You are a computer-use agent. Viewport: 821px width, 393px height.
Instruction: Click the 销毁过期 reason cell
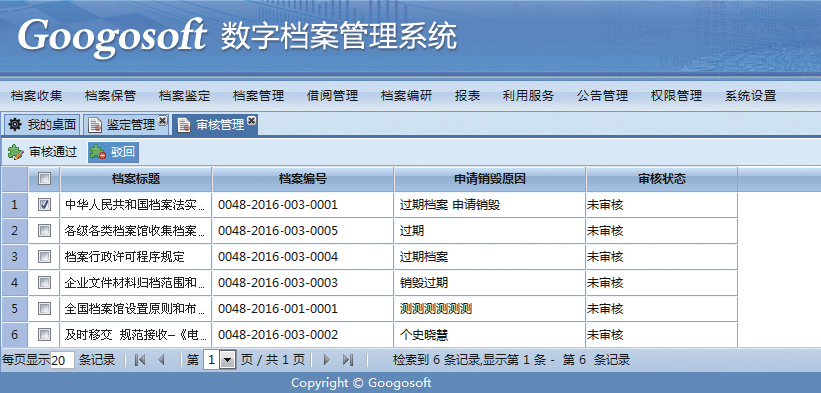[x=490, y=283]
